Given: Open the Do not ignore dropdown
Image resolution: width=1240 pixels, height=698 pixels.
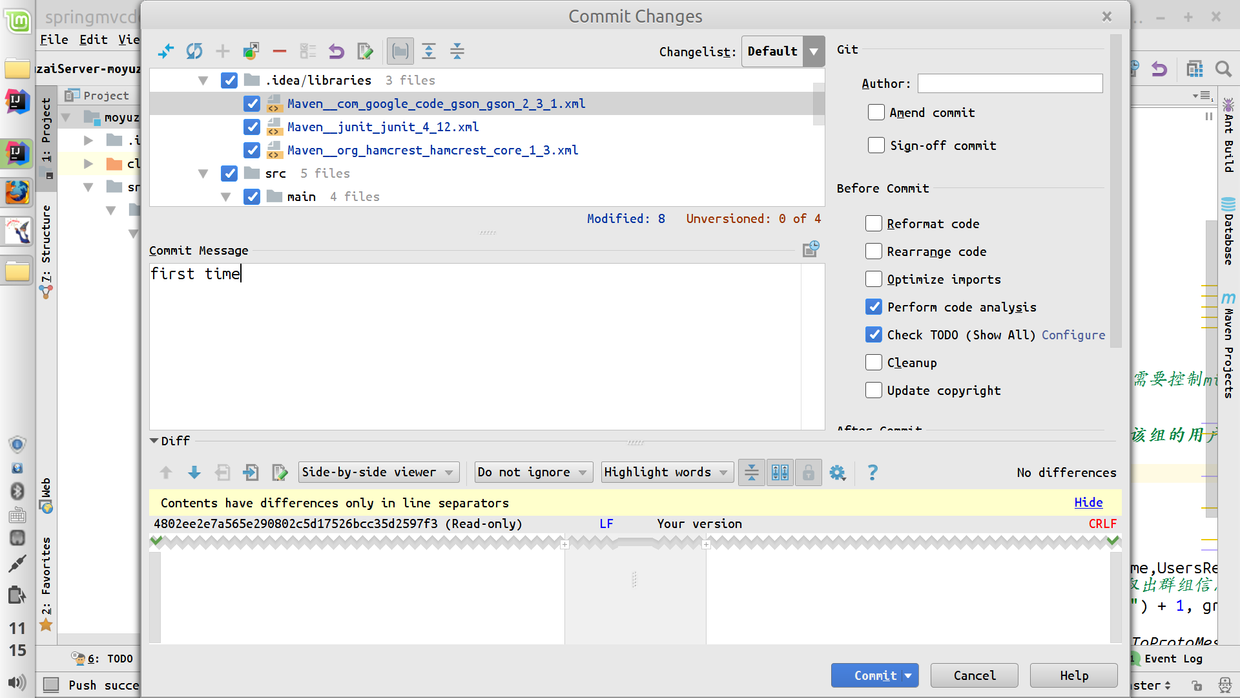Looking at the screenshot, I should [x=534, y=472].
